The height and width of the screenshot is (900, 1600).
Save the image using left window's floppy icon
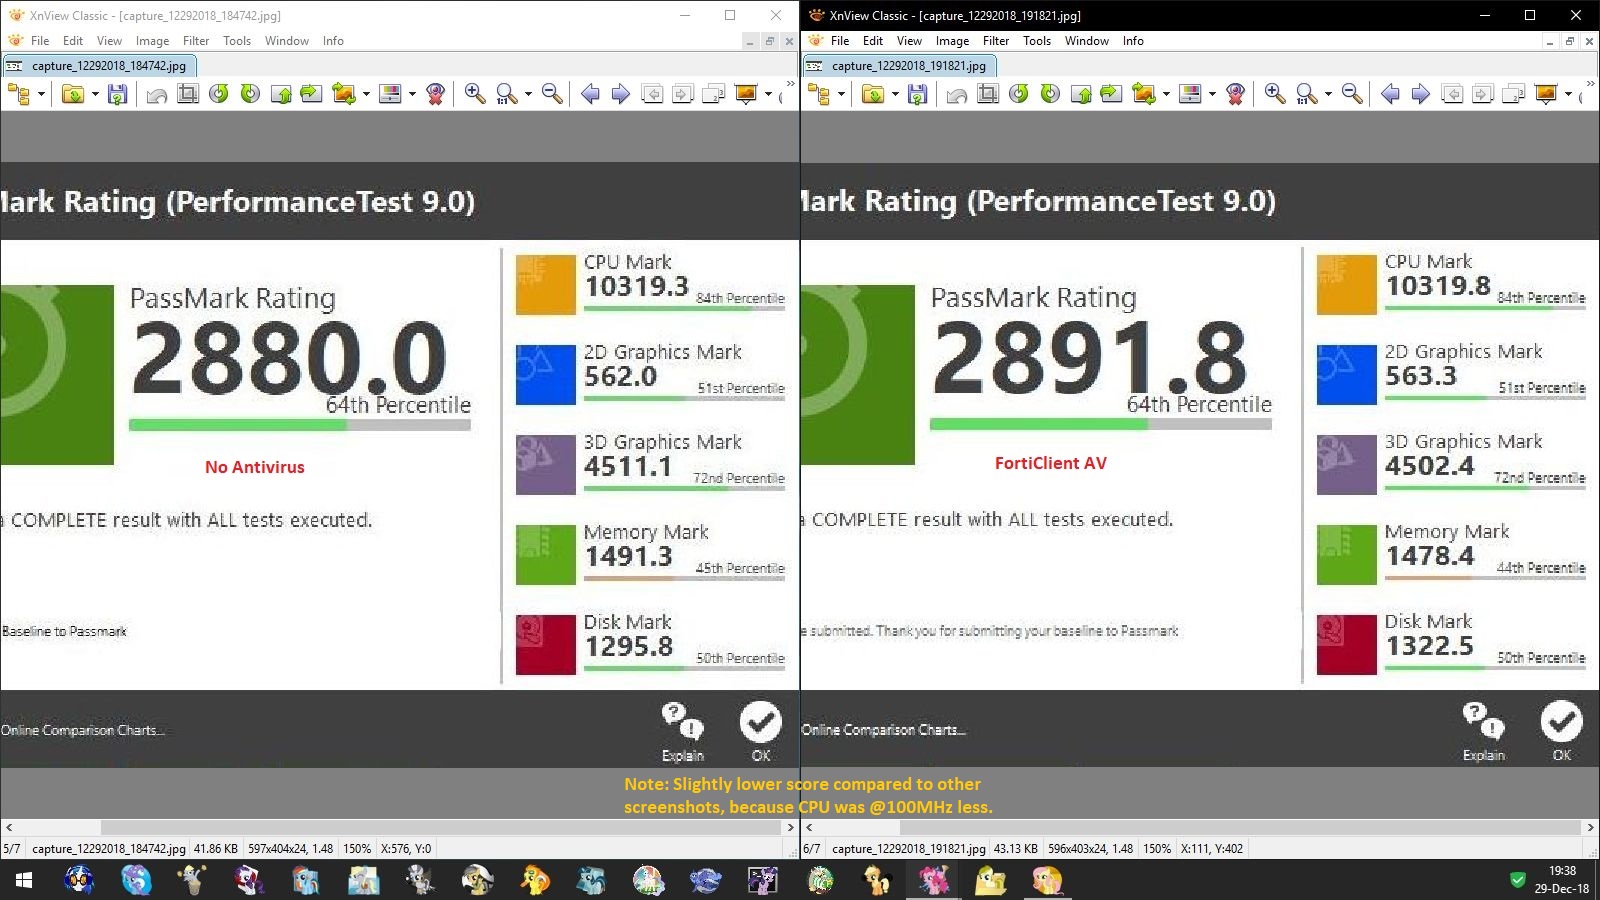point(118,94)
